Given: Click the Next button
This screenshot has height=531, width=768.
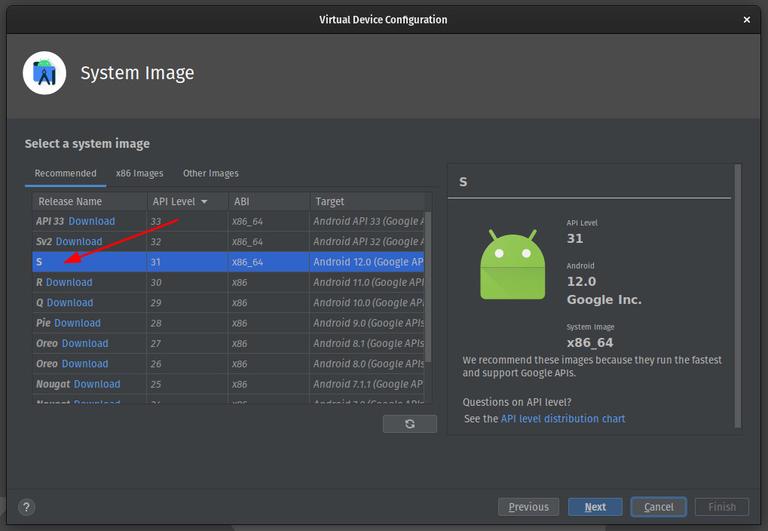Looking at the screenshot, I should (595, 507).
